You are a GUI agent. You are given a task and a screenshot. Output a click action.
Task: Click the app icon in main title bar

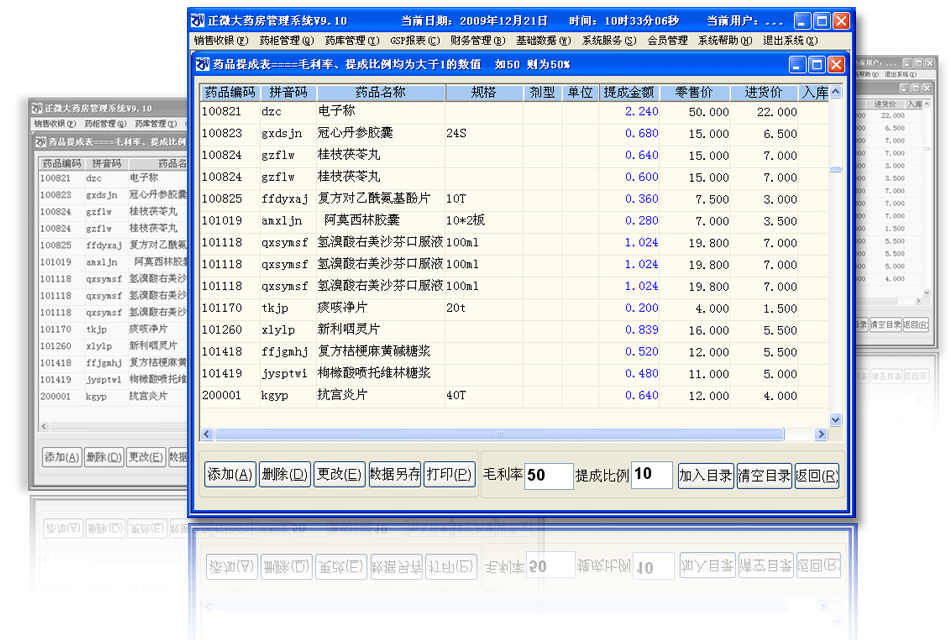pyautogui.click(x=198, y=20)
